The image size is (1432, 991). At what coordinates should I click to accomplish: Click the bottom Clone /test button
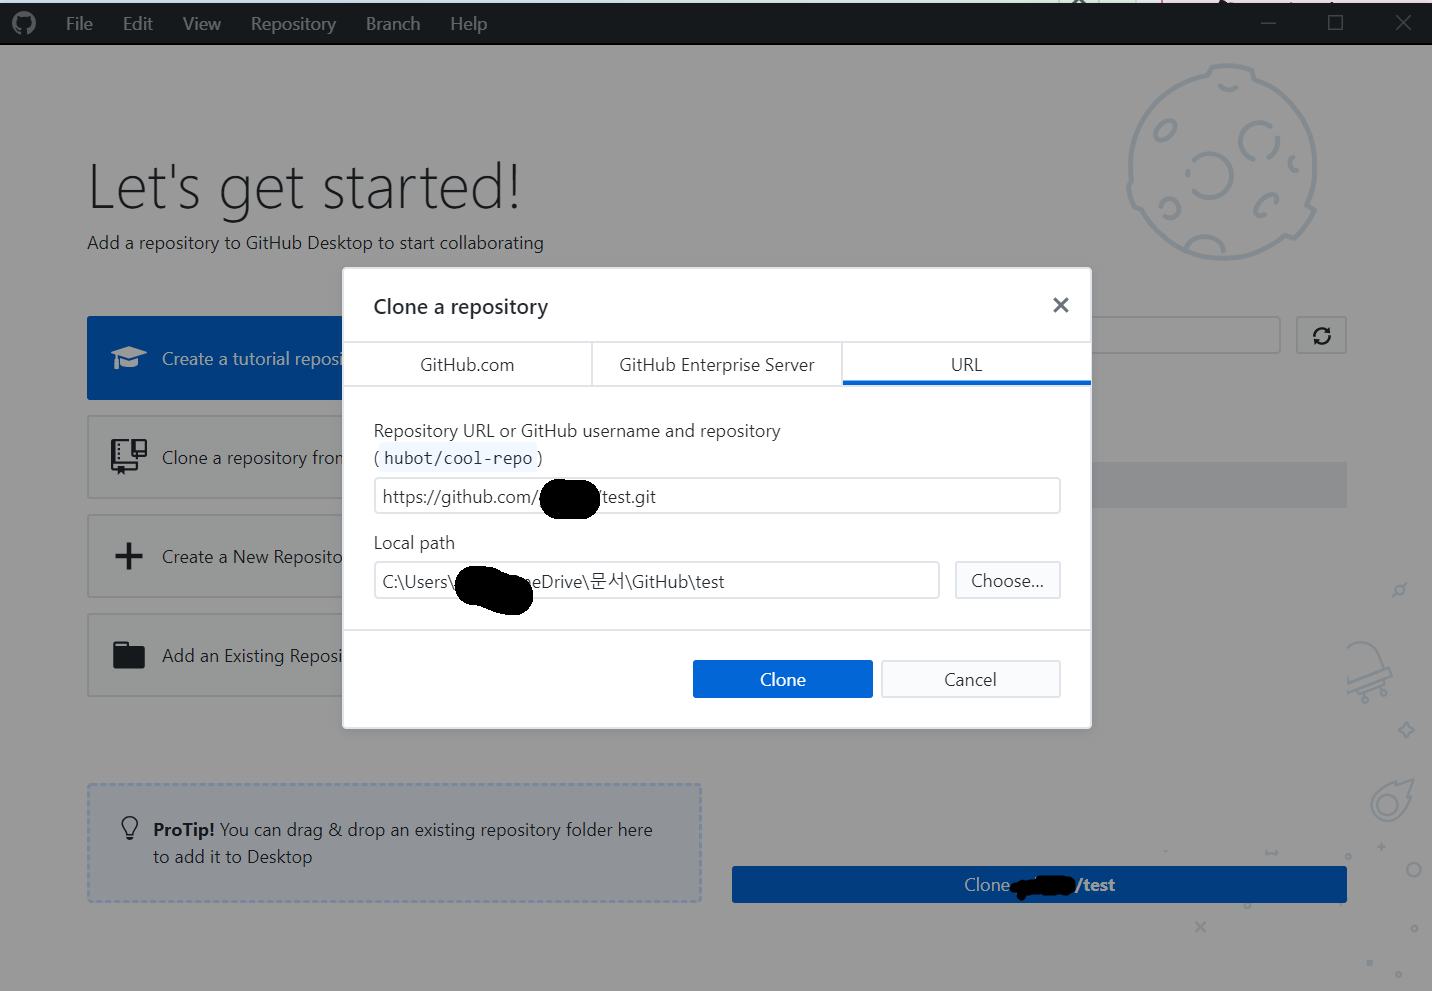1039,884
